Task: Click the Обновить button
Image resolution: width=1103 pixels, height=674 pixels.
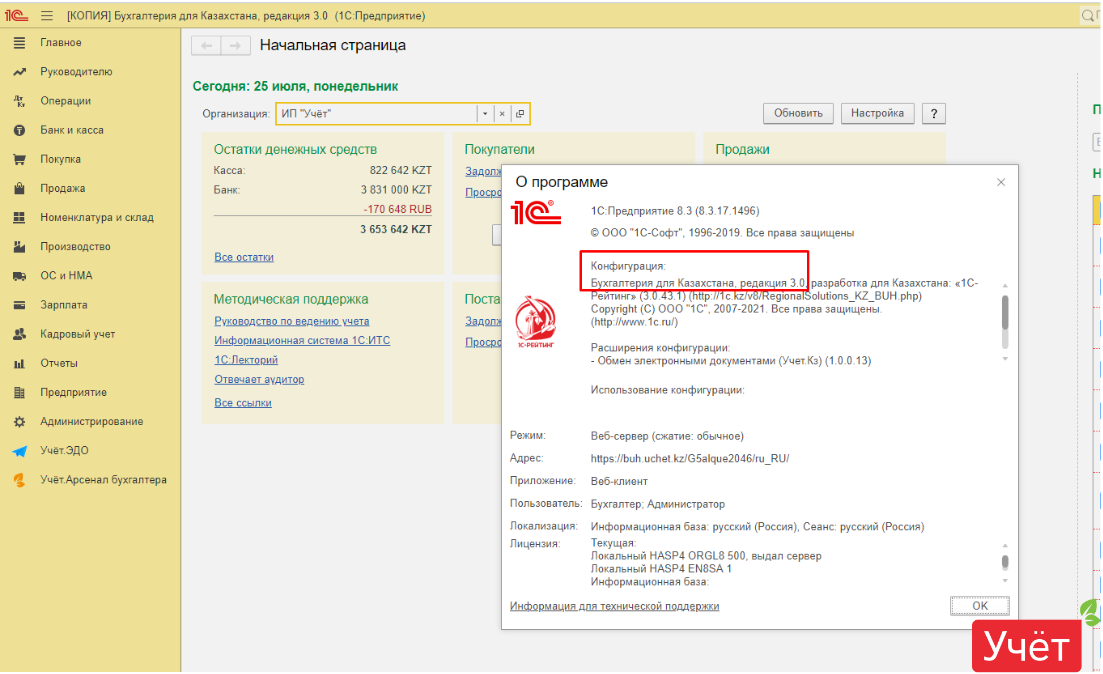Action: coord(798,113)
